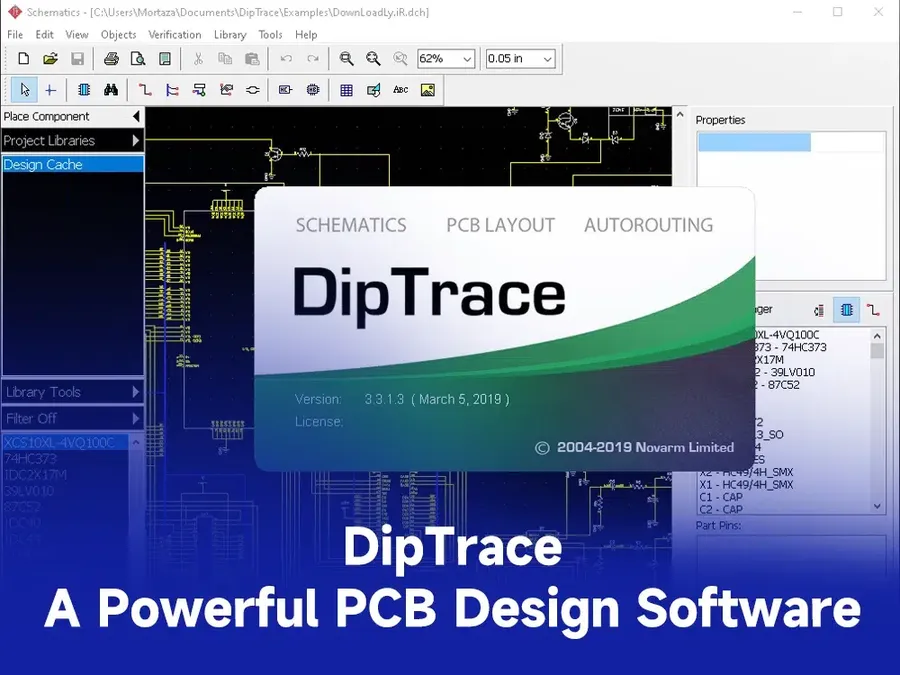This screenshot has height=675, width=900.
Task: Open the Objects menu
Action: pyautogui.click(x=118, y=34)
